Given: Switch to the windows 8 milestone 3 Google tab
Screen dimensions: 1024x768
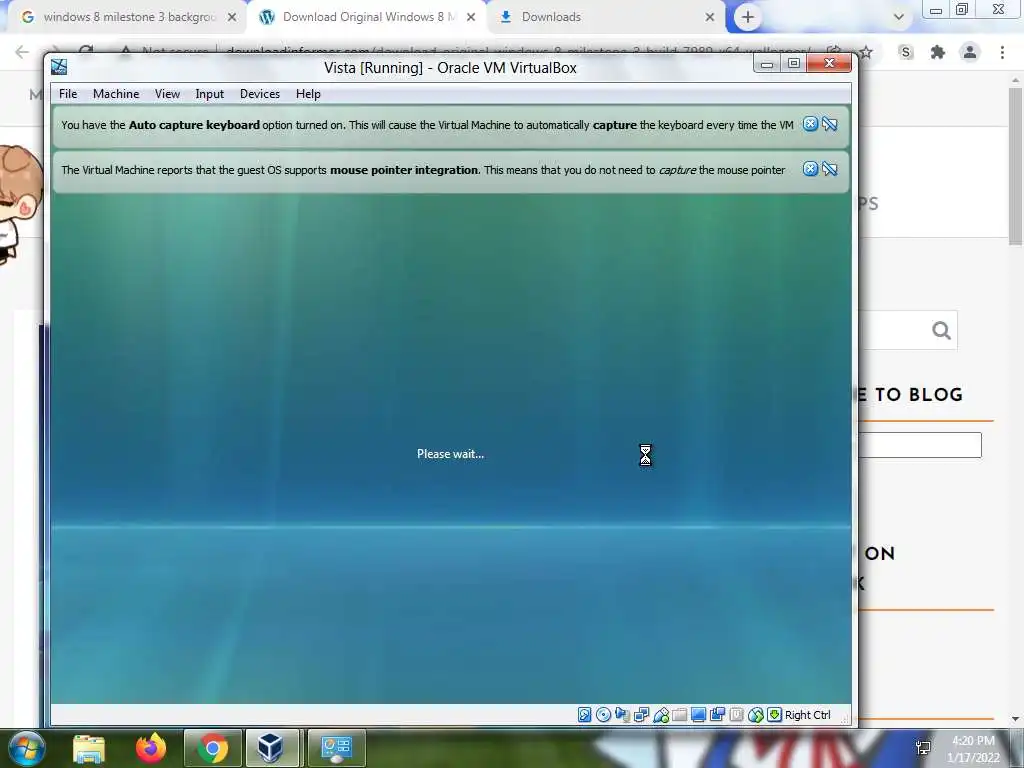Looking at the screenshot, I should point(129,17).
